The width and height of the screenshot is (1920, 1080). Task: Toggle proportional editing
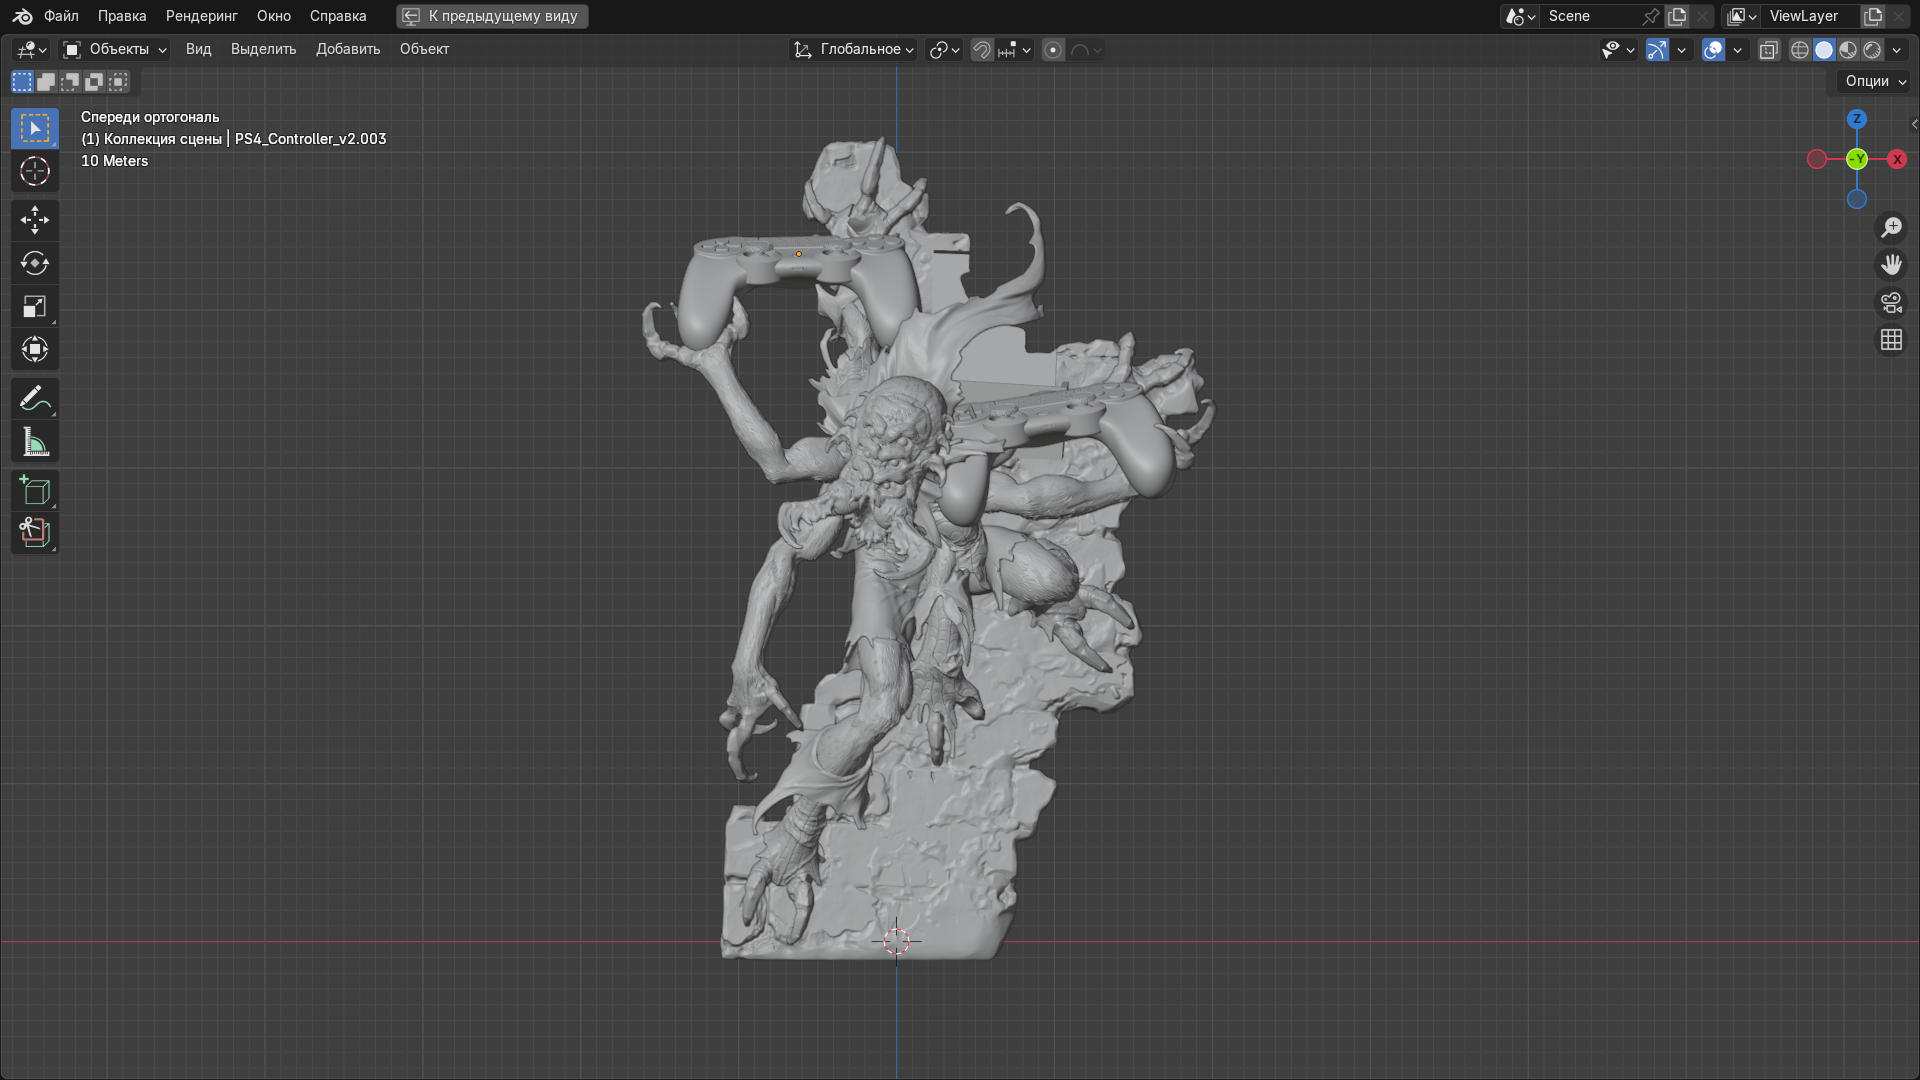(1053, 50)
